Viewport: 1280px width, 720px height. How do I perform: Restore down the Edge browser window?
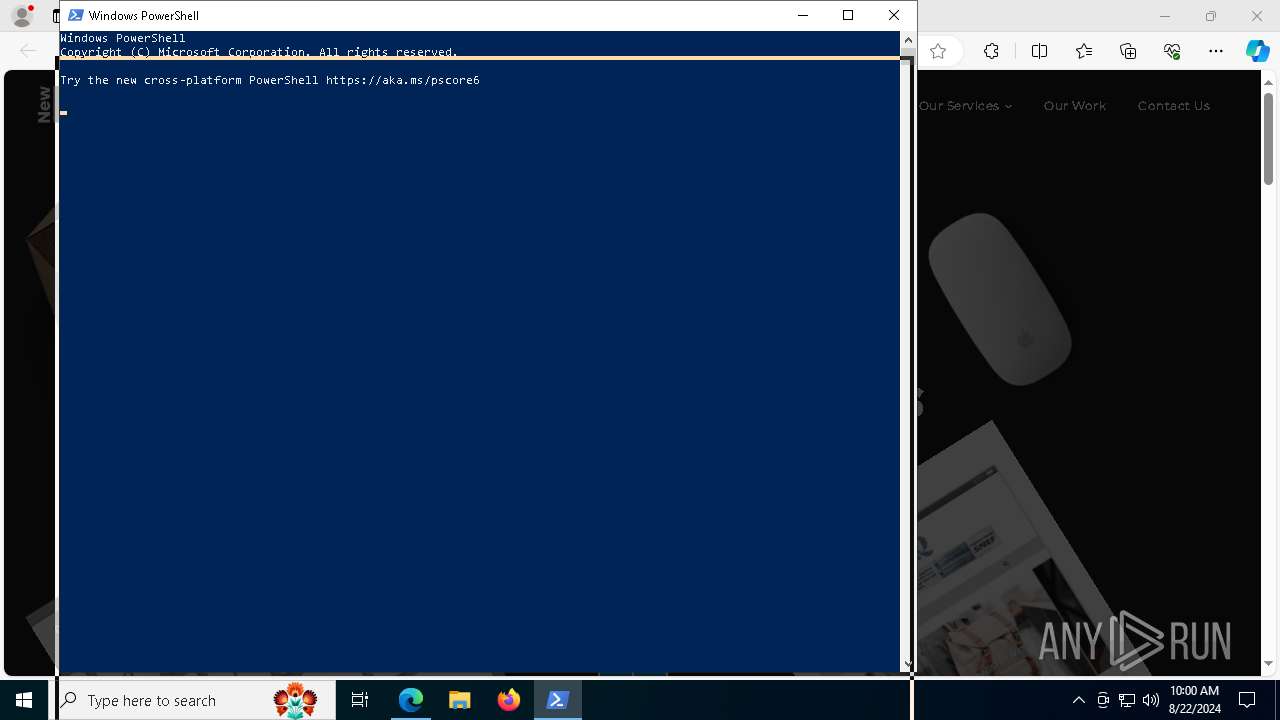(x=1211, y=16)
